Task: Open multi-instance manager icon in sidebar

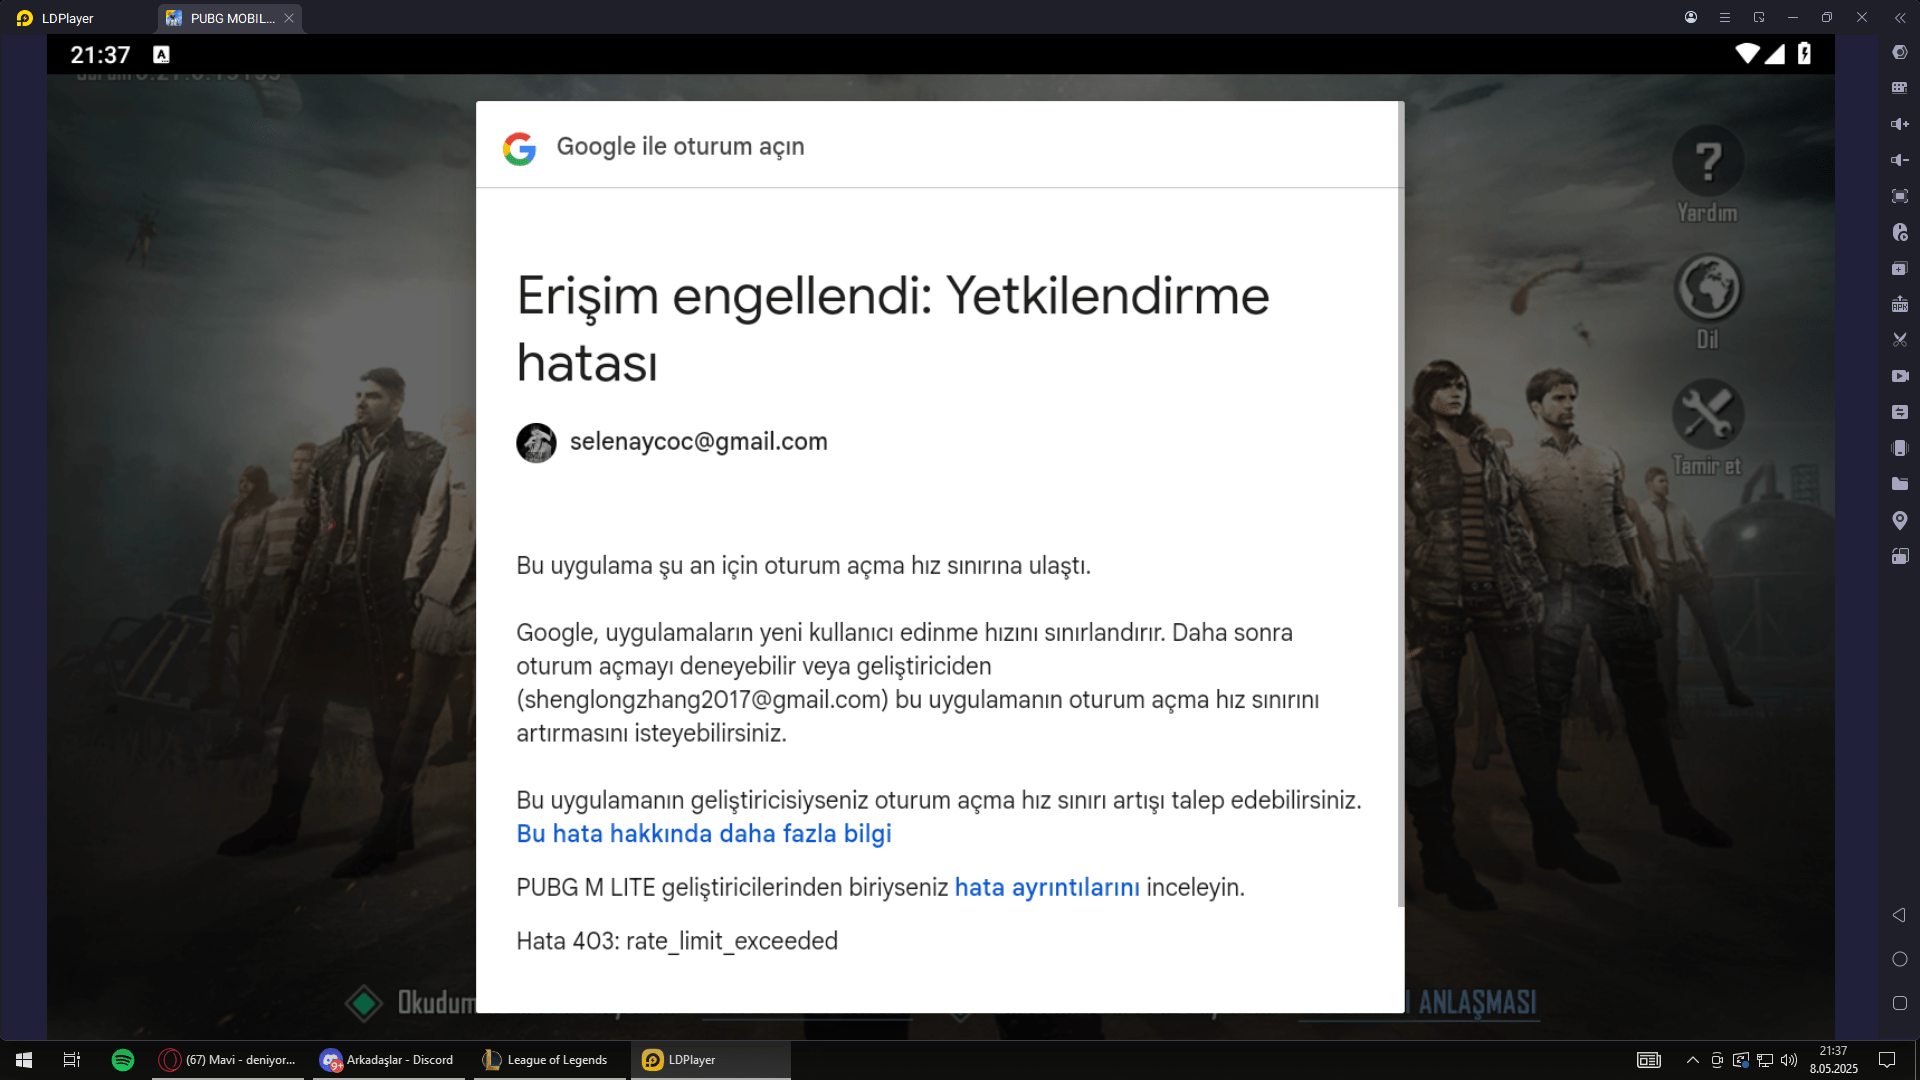Action: [1900, 268]
